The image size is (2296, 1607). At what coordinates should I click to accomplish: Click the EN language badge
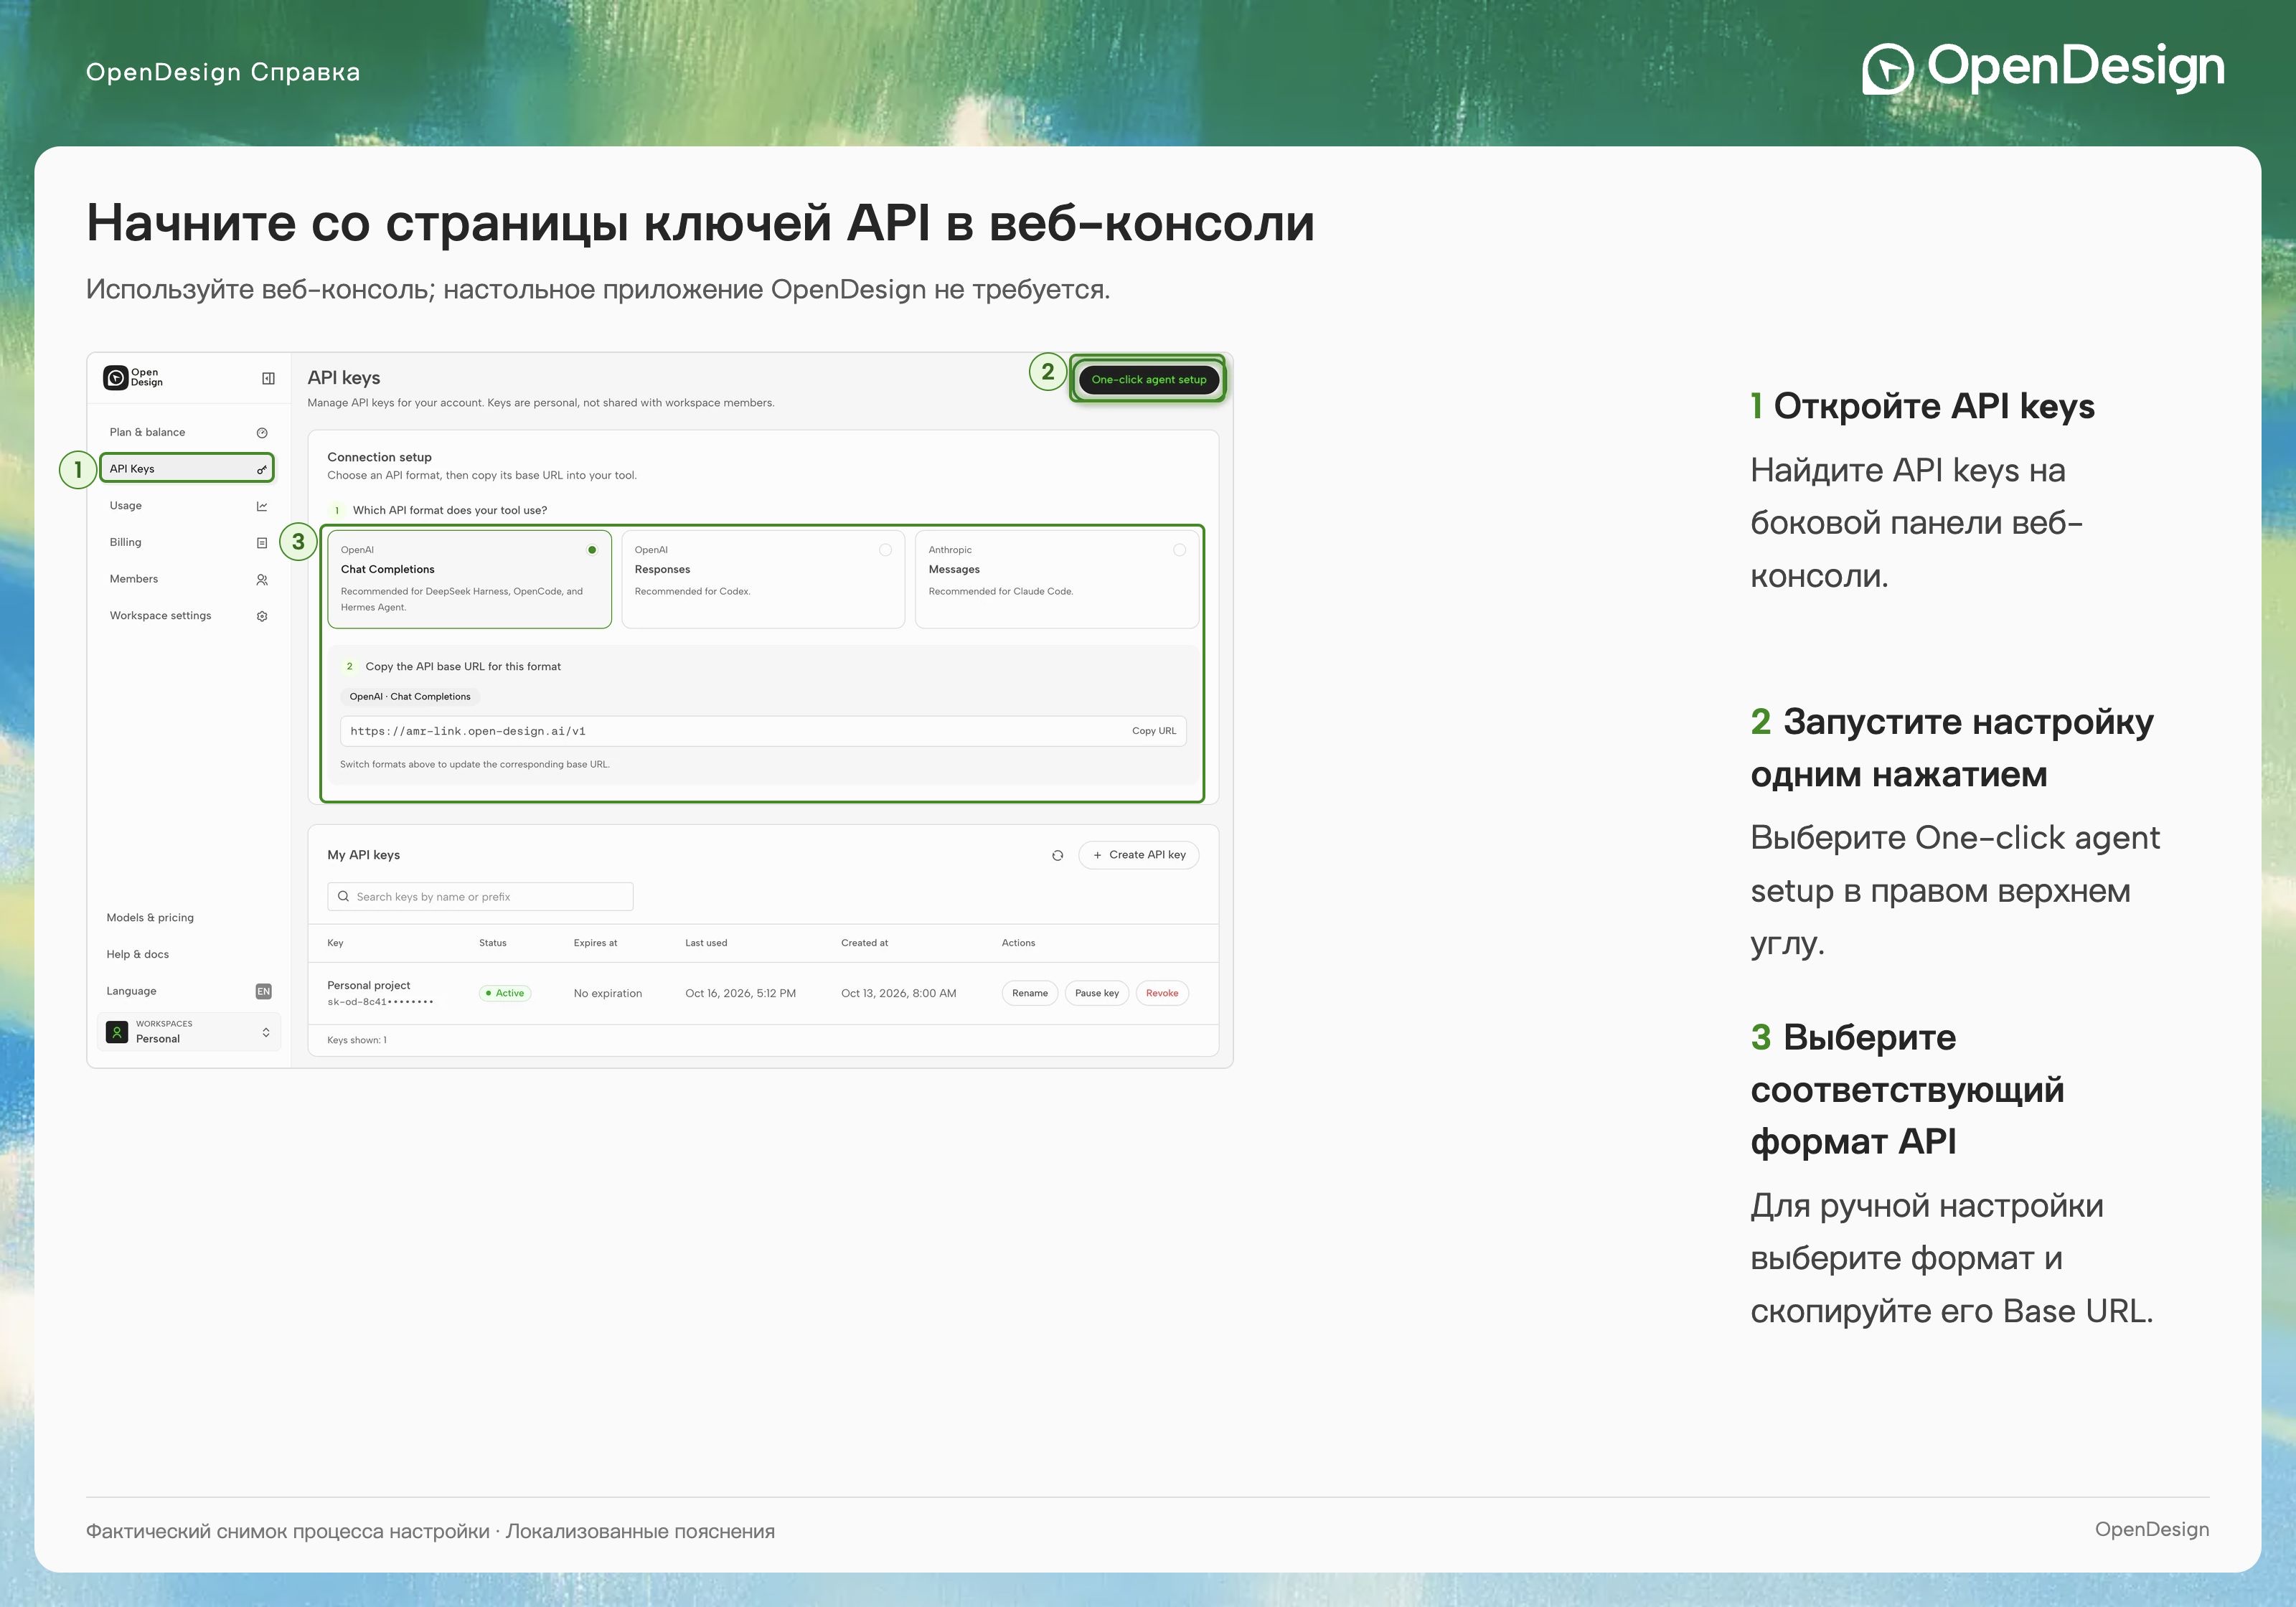pyautogui.click(x=263, y=991)
